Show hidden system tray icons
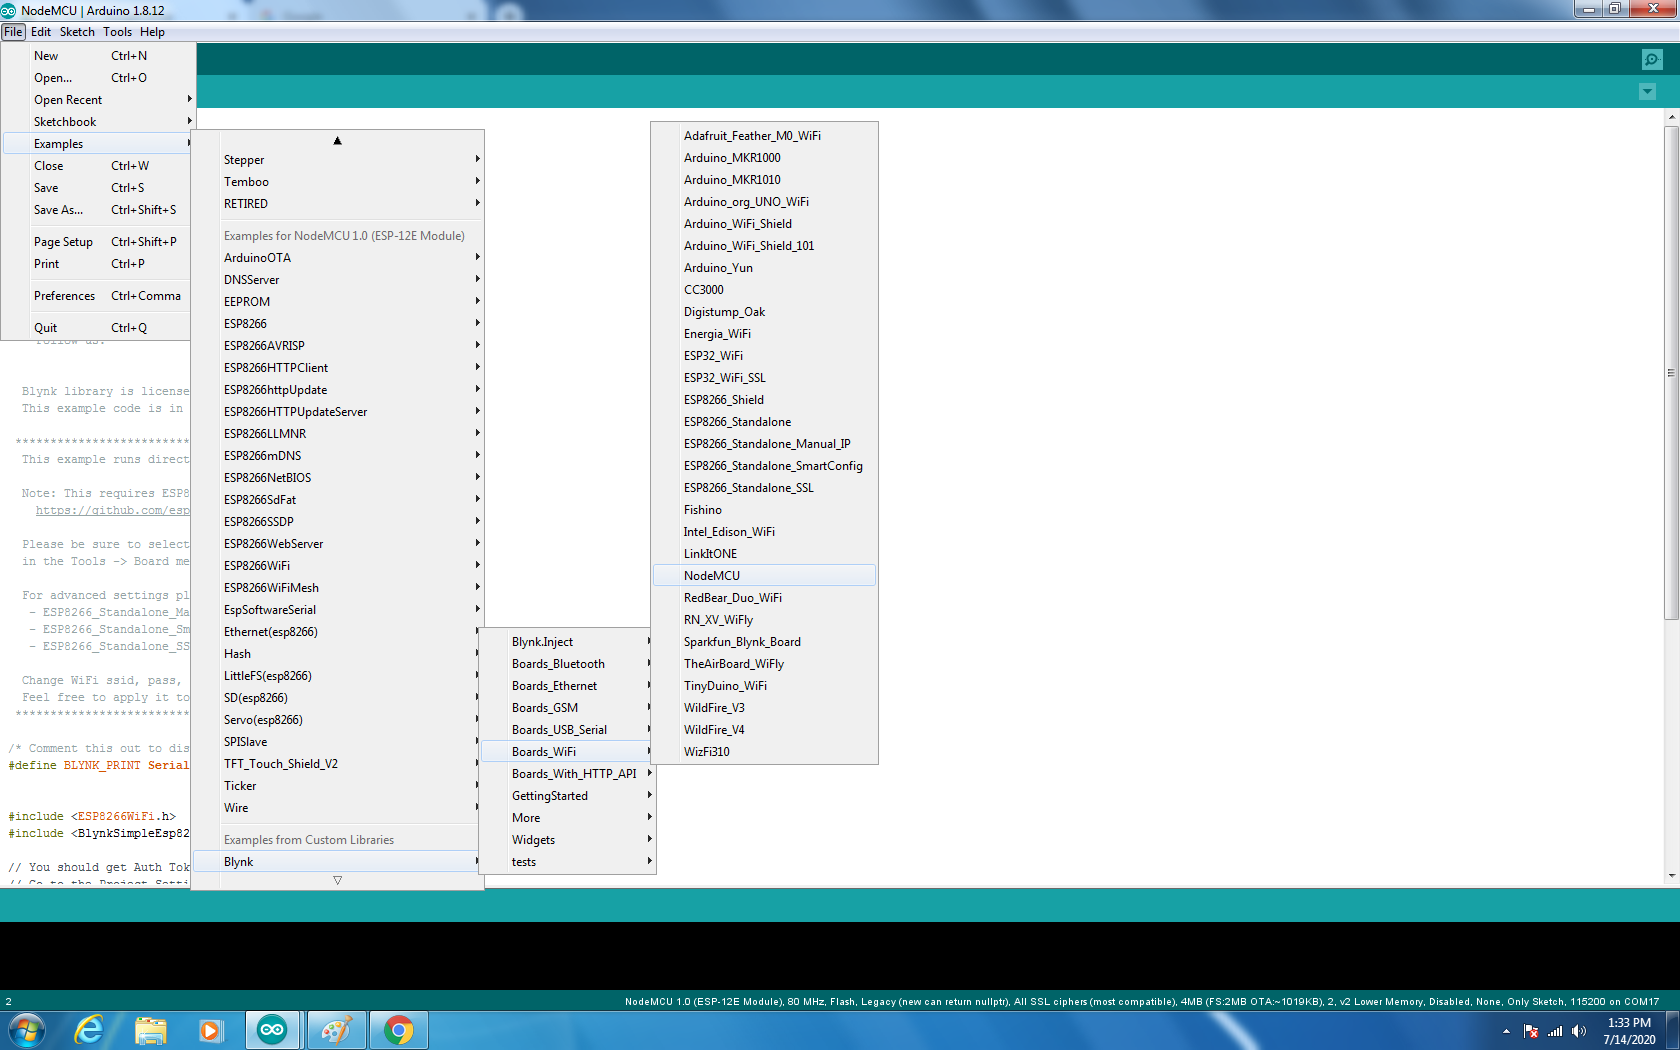Screen dimensions: 1680x1050 click(x=1506, y=1031)
